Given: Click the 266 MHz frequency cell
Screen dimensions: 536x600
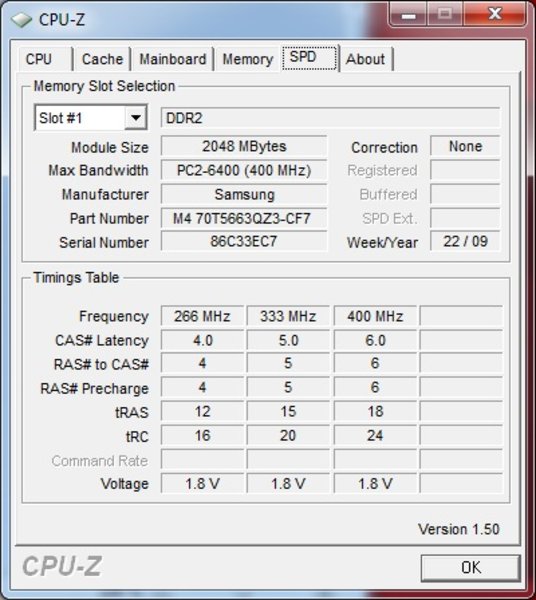Looking at the screenshot, I should [202, 316].
